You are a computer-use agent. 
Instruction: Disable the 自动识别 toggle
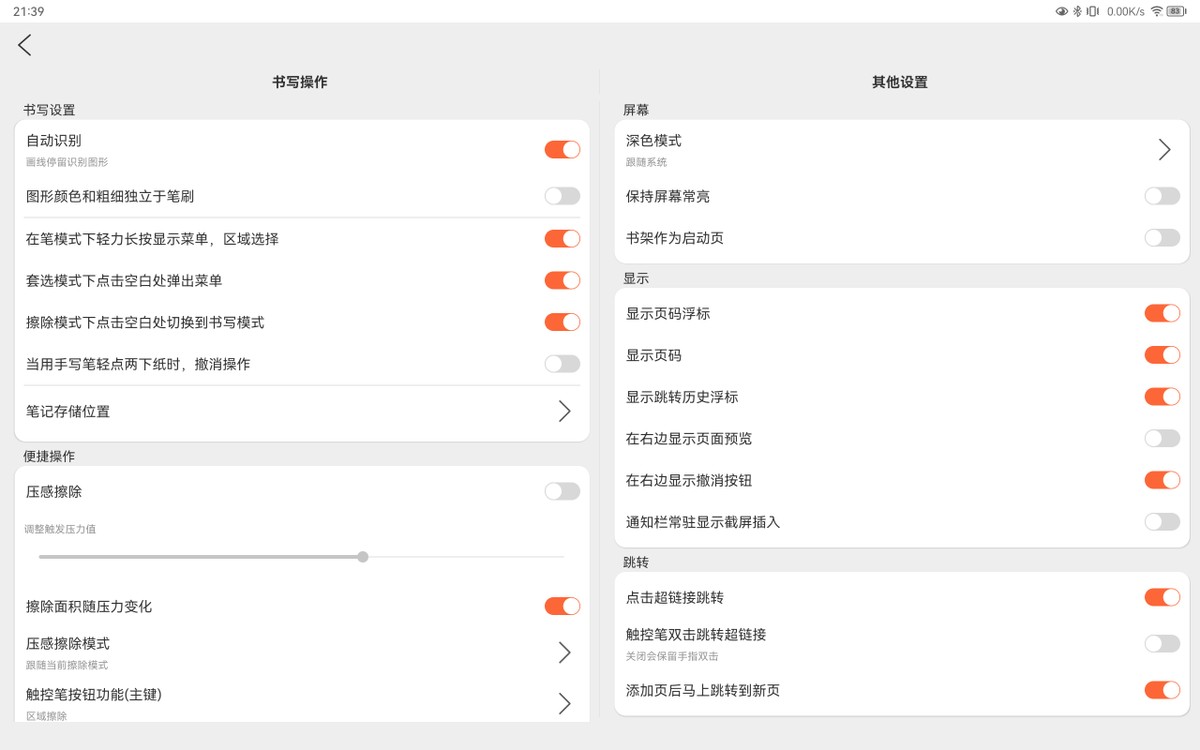(x=561, y=148)
